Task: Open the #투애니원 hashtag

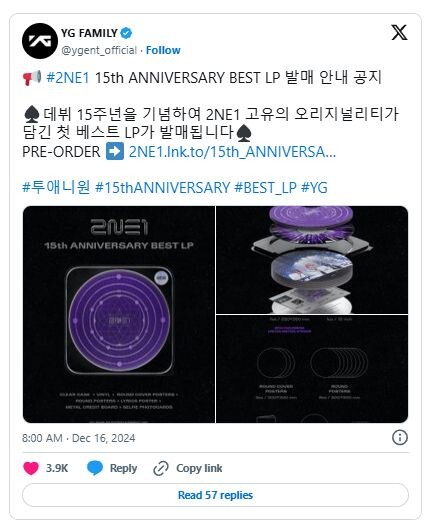Action: pos(56,187)
